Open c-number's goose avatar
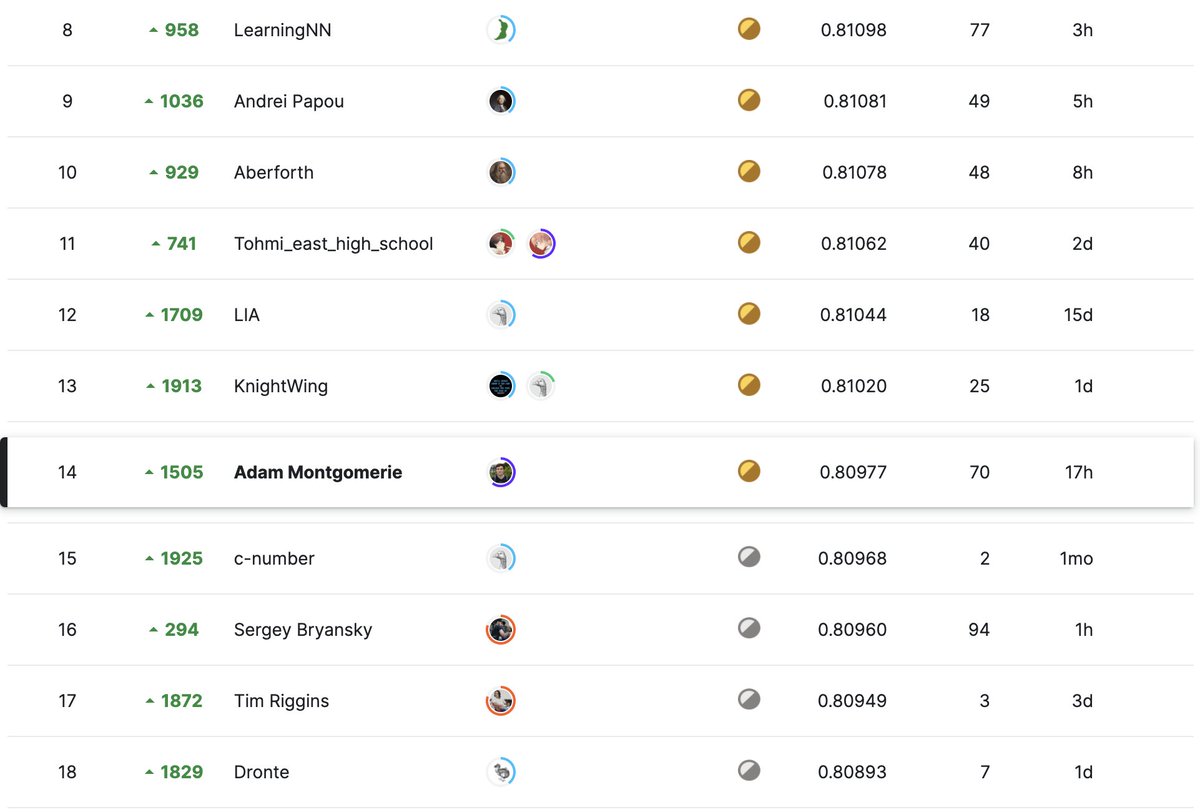This screenshot has height=812, width=1200. (x=501, y=558)
